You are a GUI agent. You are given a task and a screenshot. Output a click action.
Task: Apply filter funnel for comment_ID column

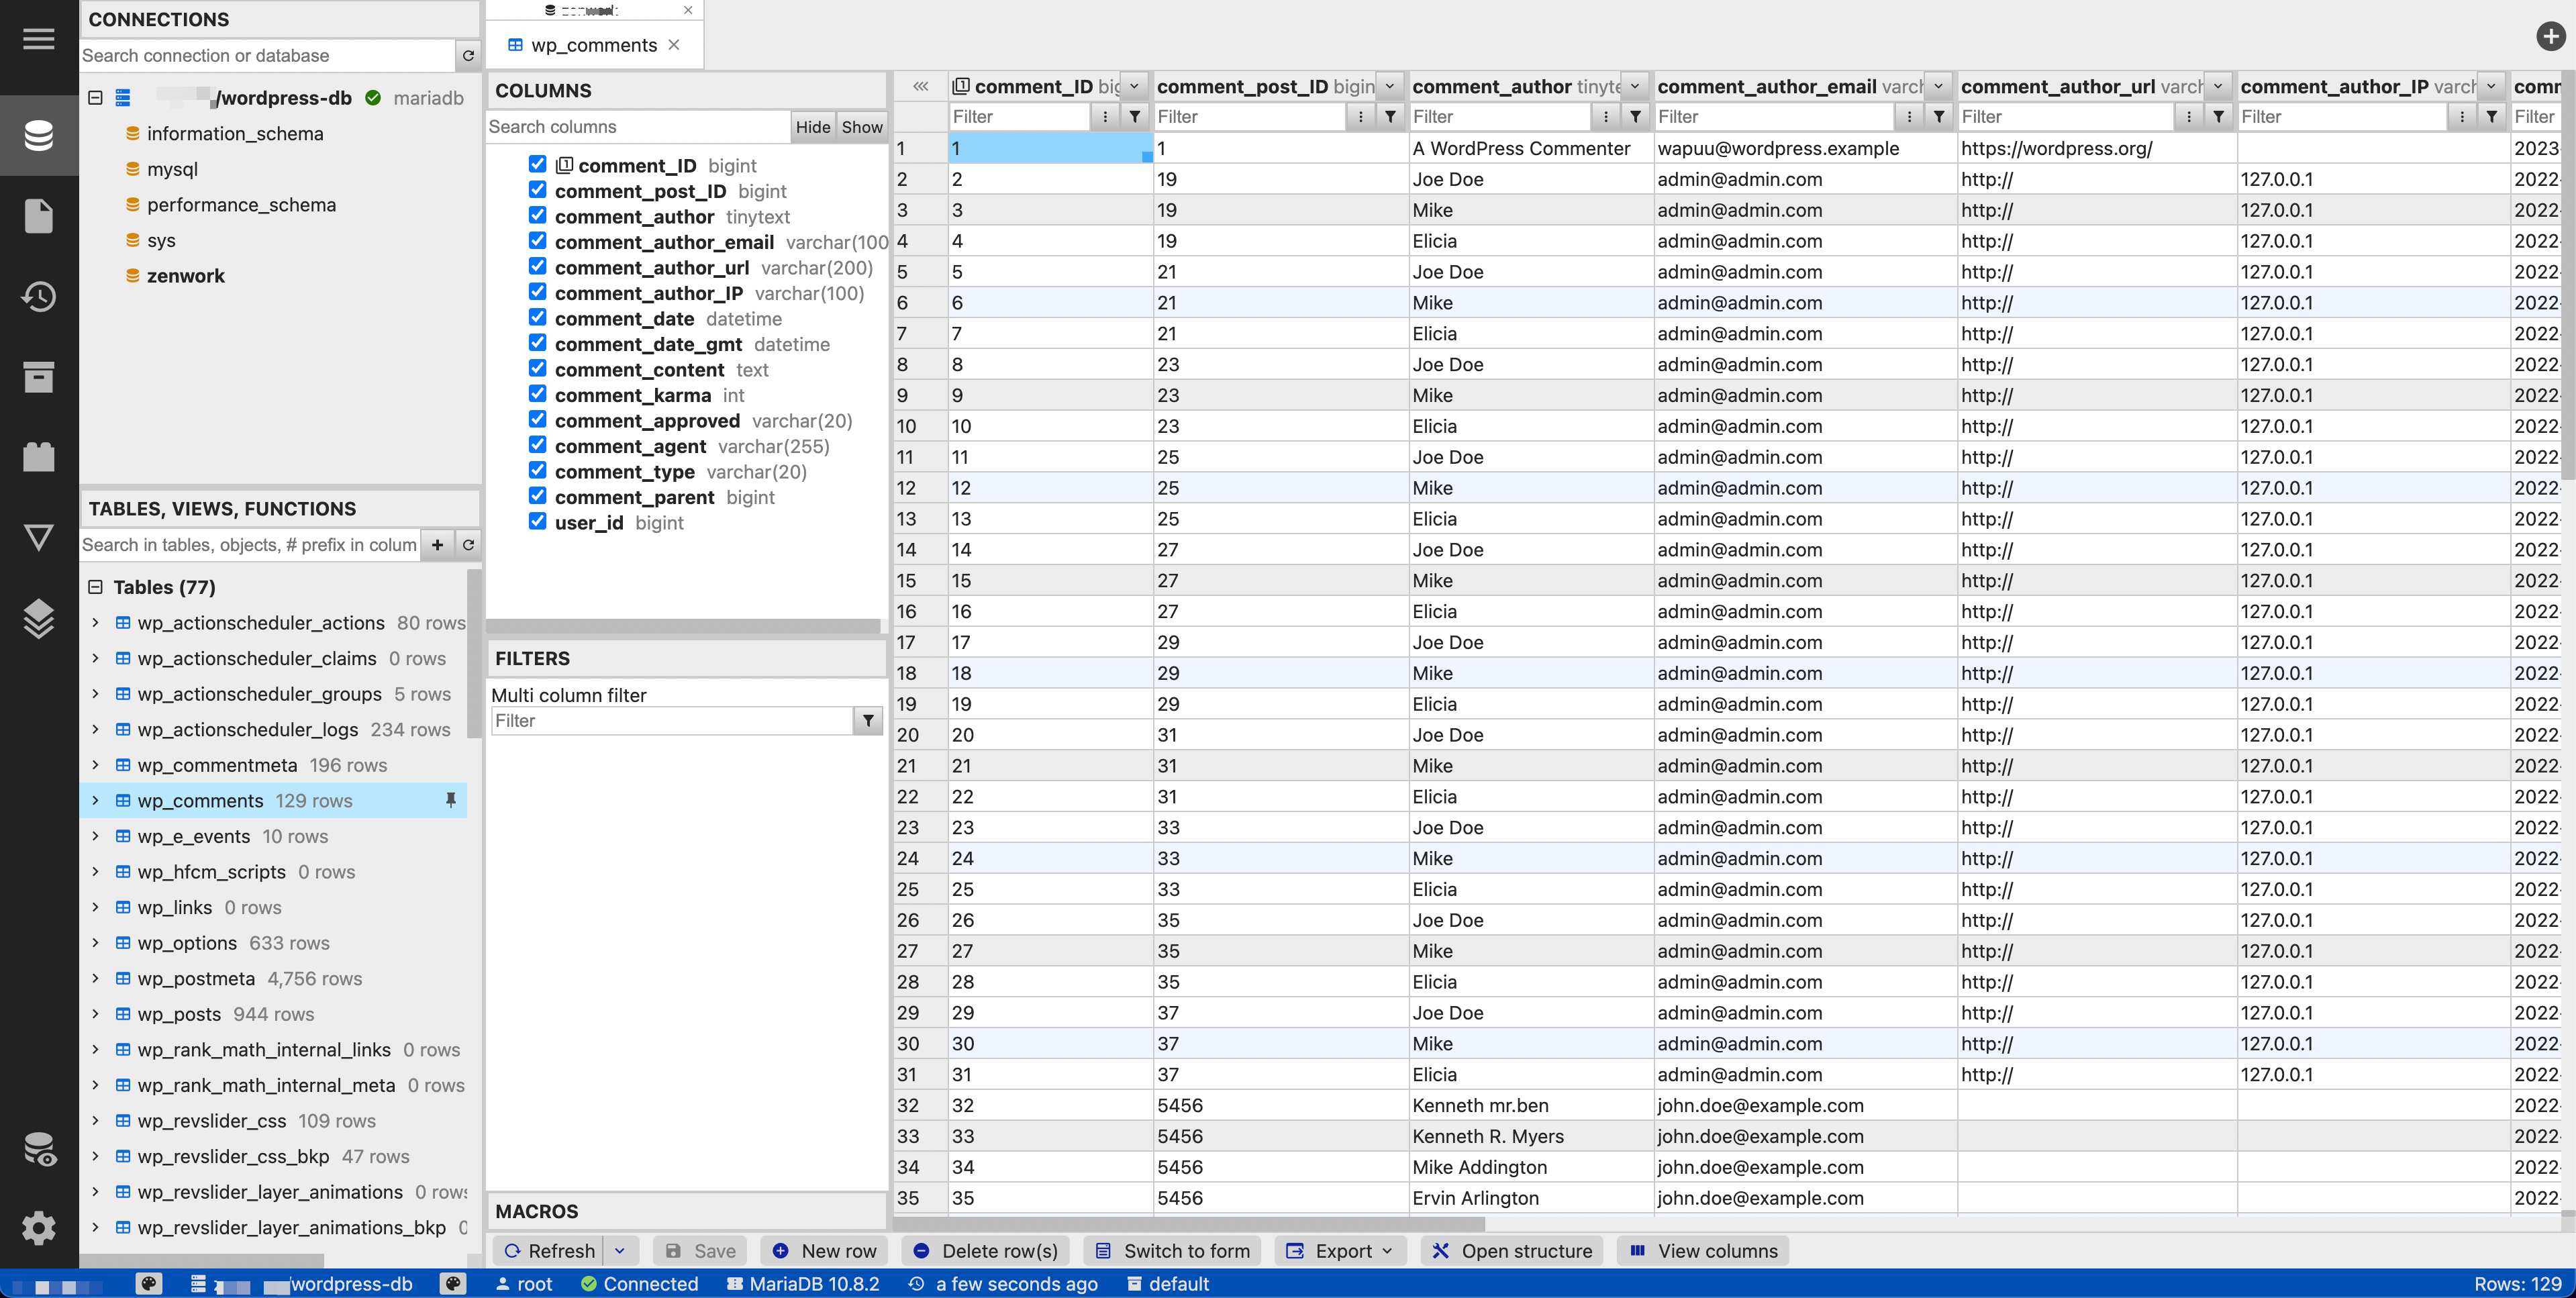coord(1135,117)
